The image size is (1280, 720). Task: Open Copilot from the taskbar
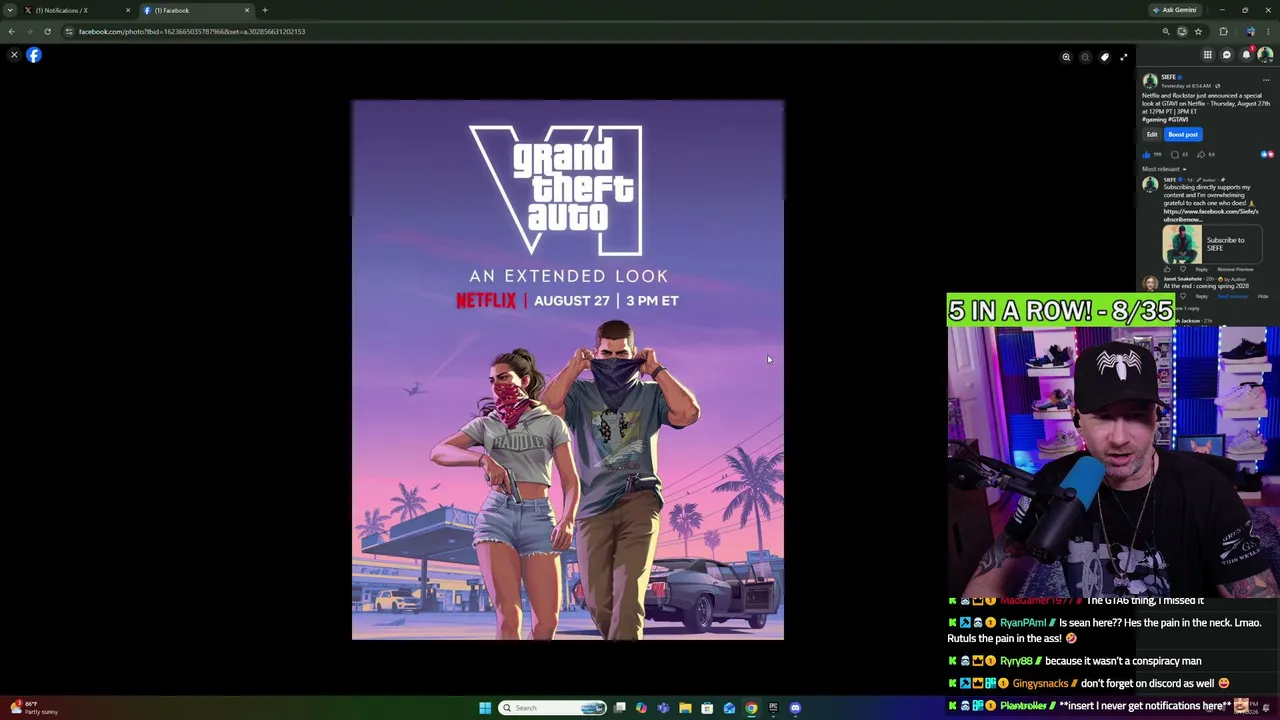[641, 708]
